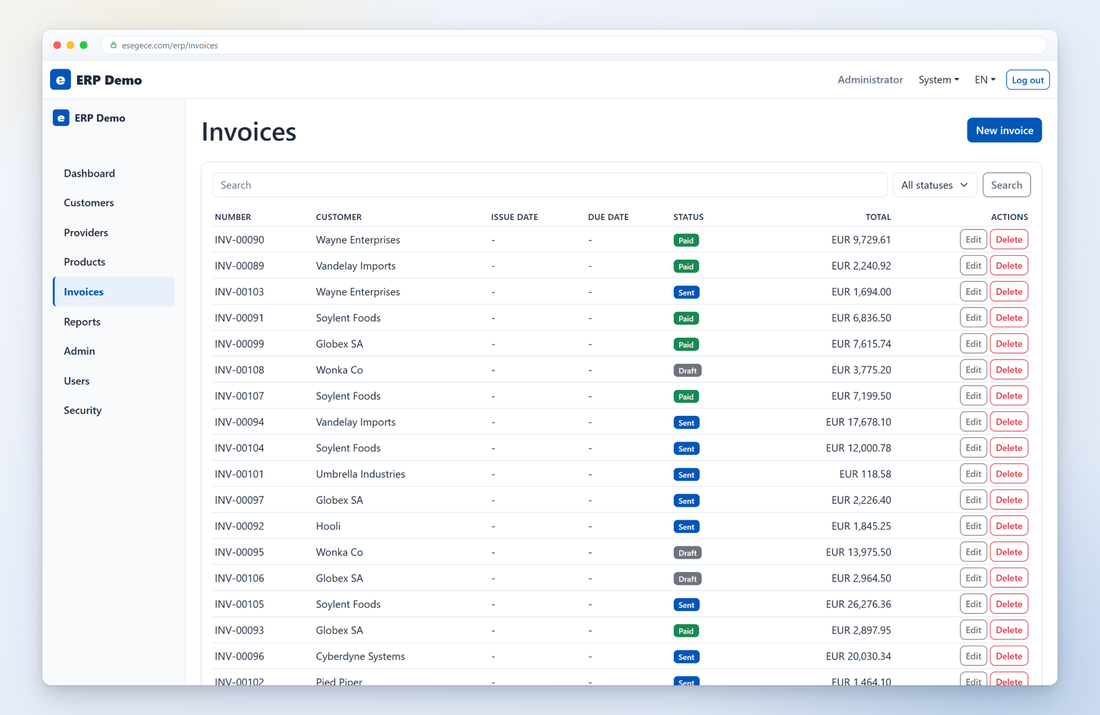Edit invoice INV-00101
The image size is (1100, 715).
tap(973, 474)
